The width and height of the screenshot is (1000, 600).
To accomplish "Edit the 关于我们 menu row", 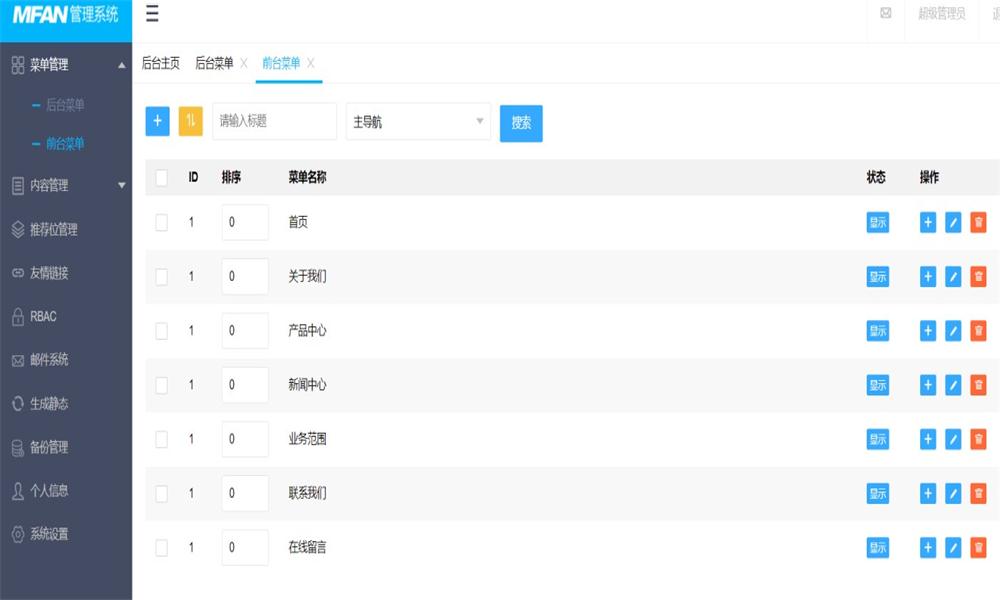I will point(953,277).
